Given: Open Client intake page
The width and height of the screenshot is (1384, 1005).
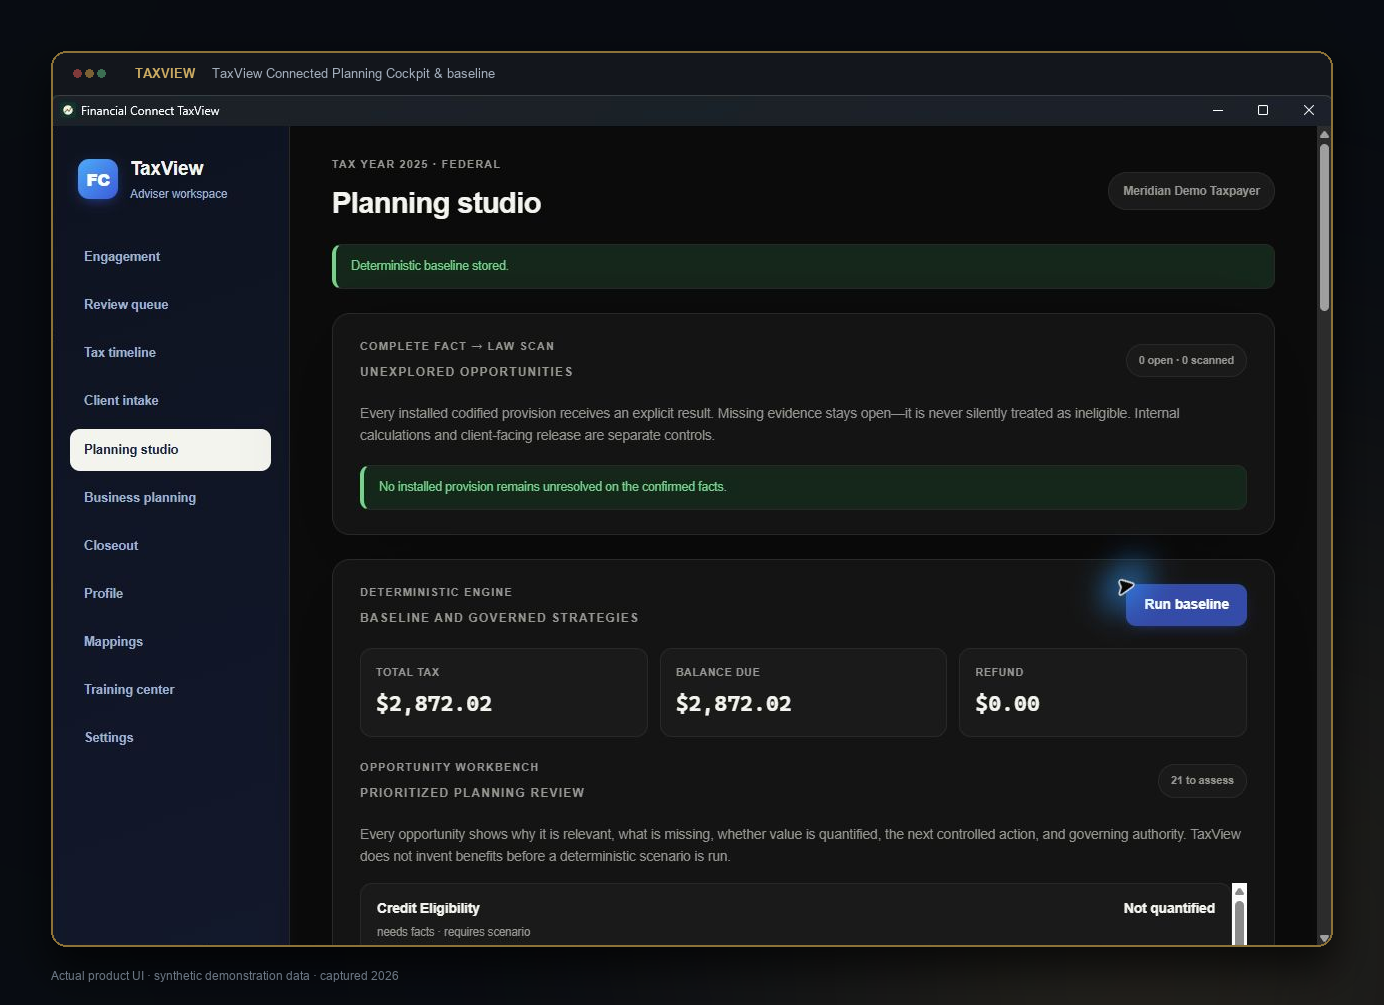Looking at the screenshot, I should point(170,401).
